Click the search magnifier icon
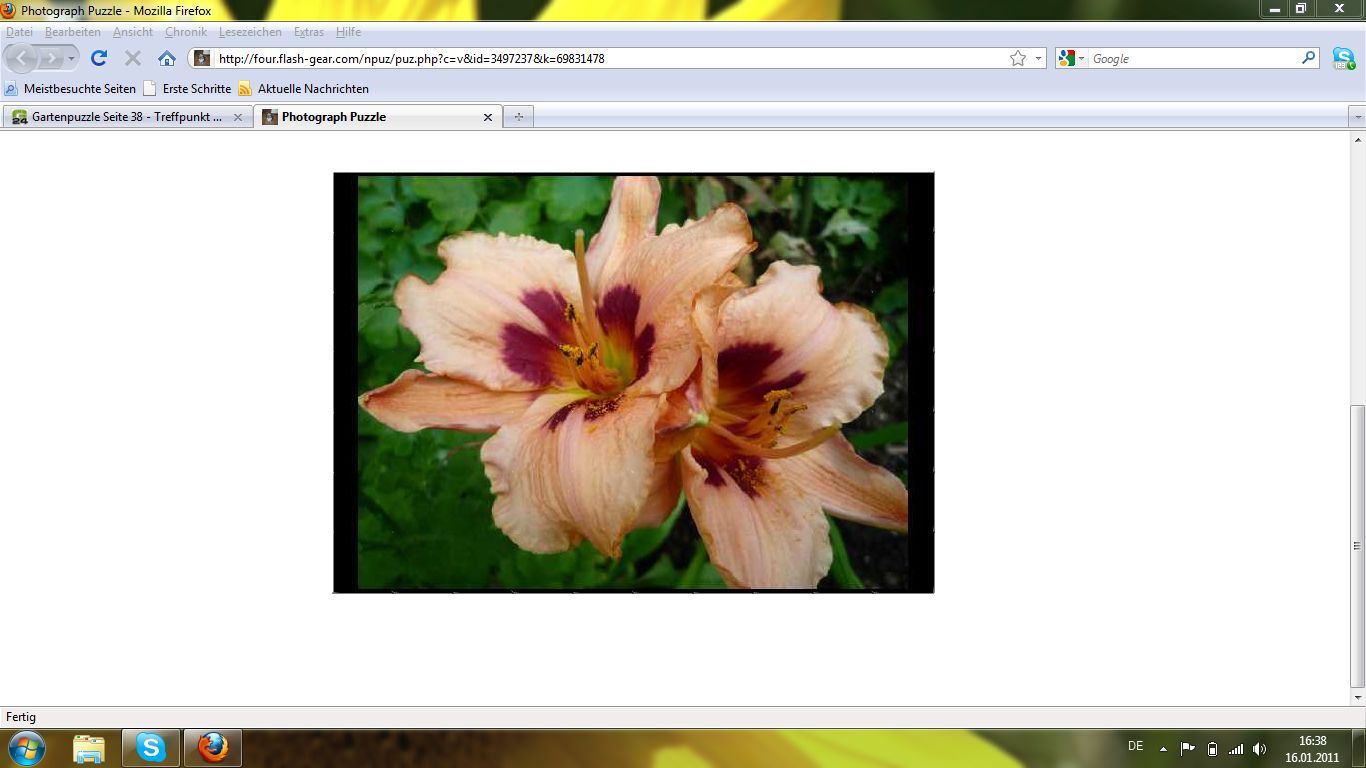This screenshot has width=1366, height=768. (x=1308, y=58)
